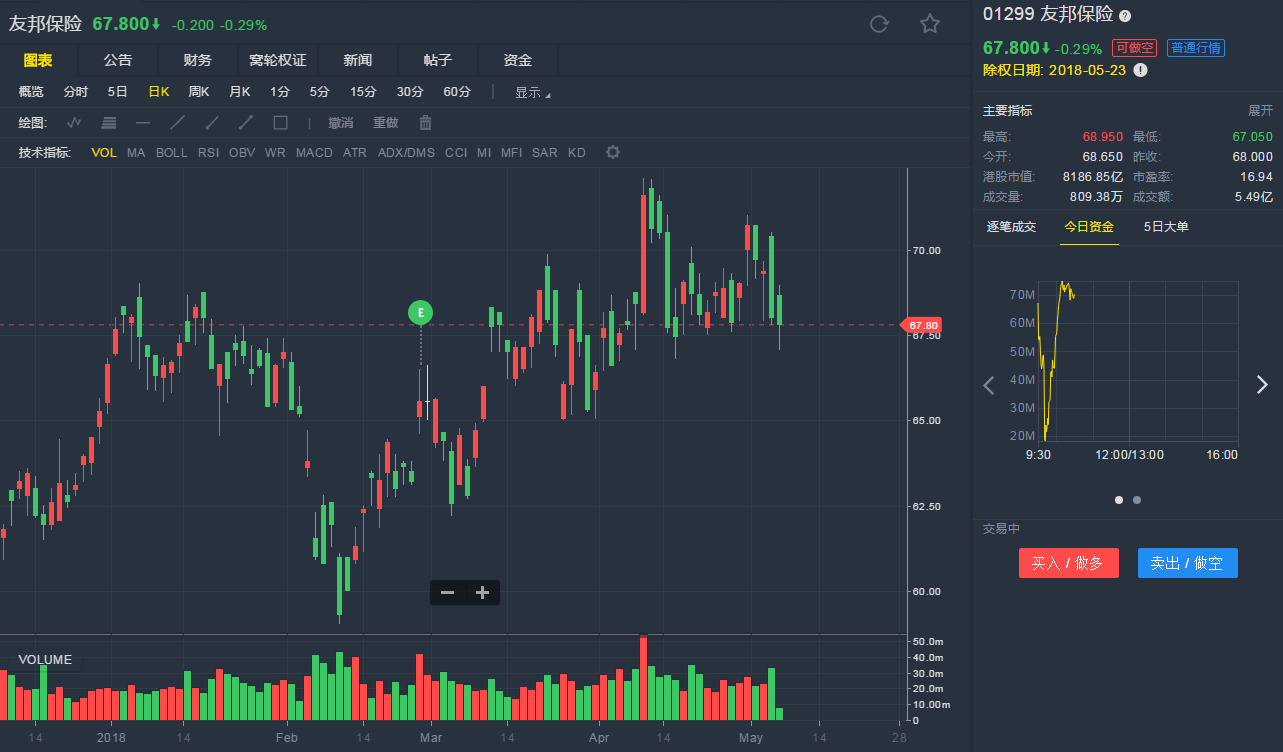
Task: Expand key indicators with 展开
Action: click(1260, 111)
